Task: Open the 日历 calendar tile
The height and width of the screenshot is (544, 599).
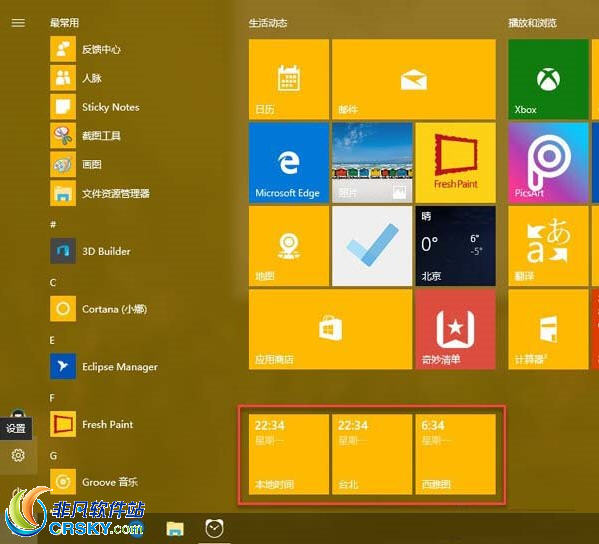Action: pyautogui.click(x=289, y=79)
